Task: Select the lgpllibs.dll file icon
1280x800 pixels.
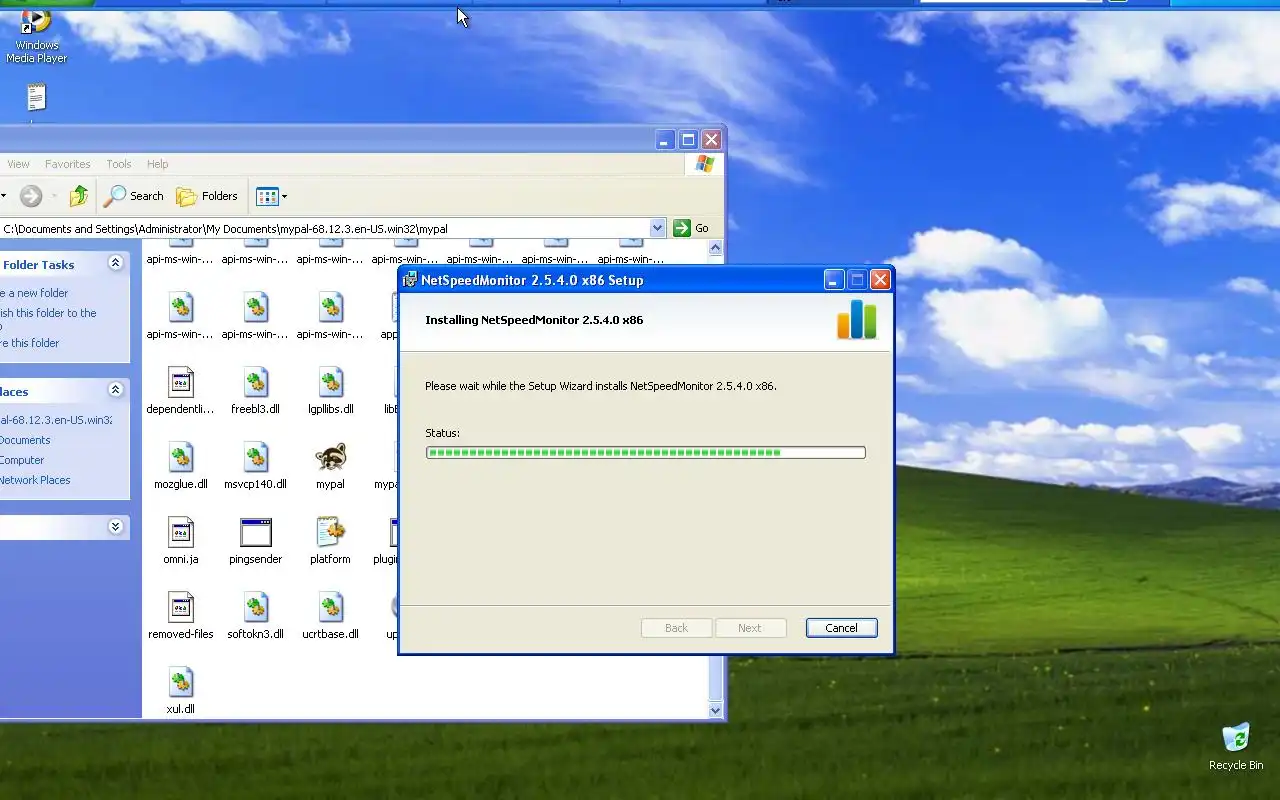Action: point(330,382)
